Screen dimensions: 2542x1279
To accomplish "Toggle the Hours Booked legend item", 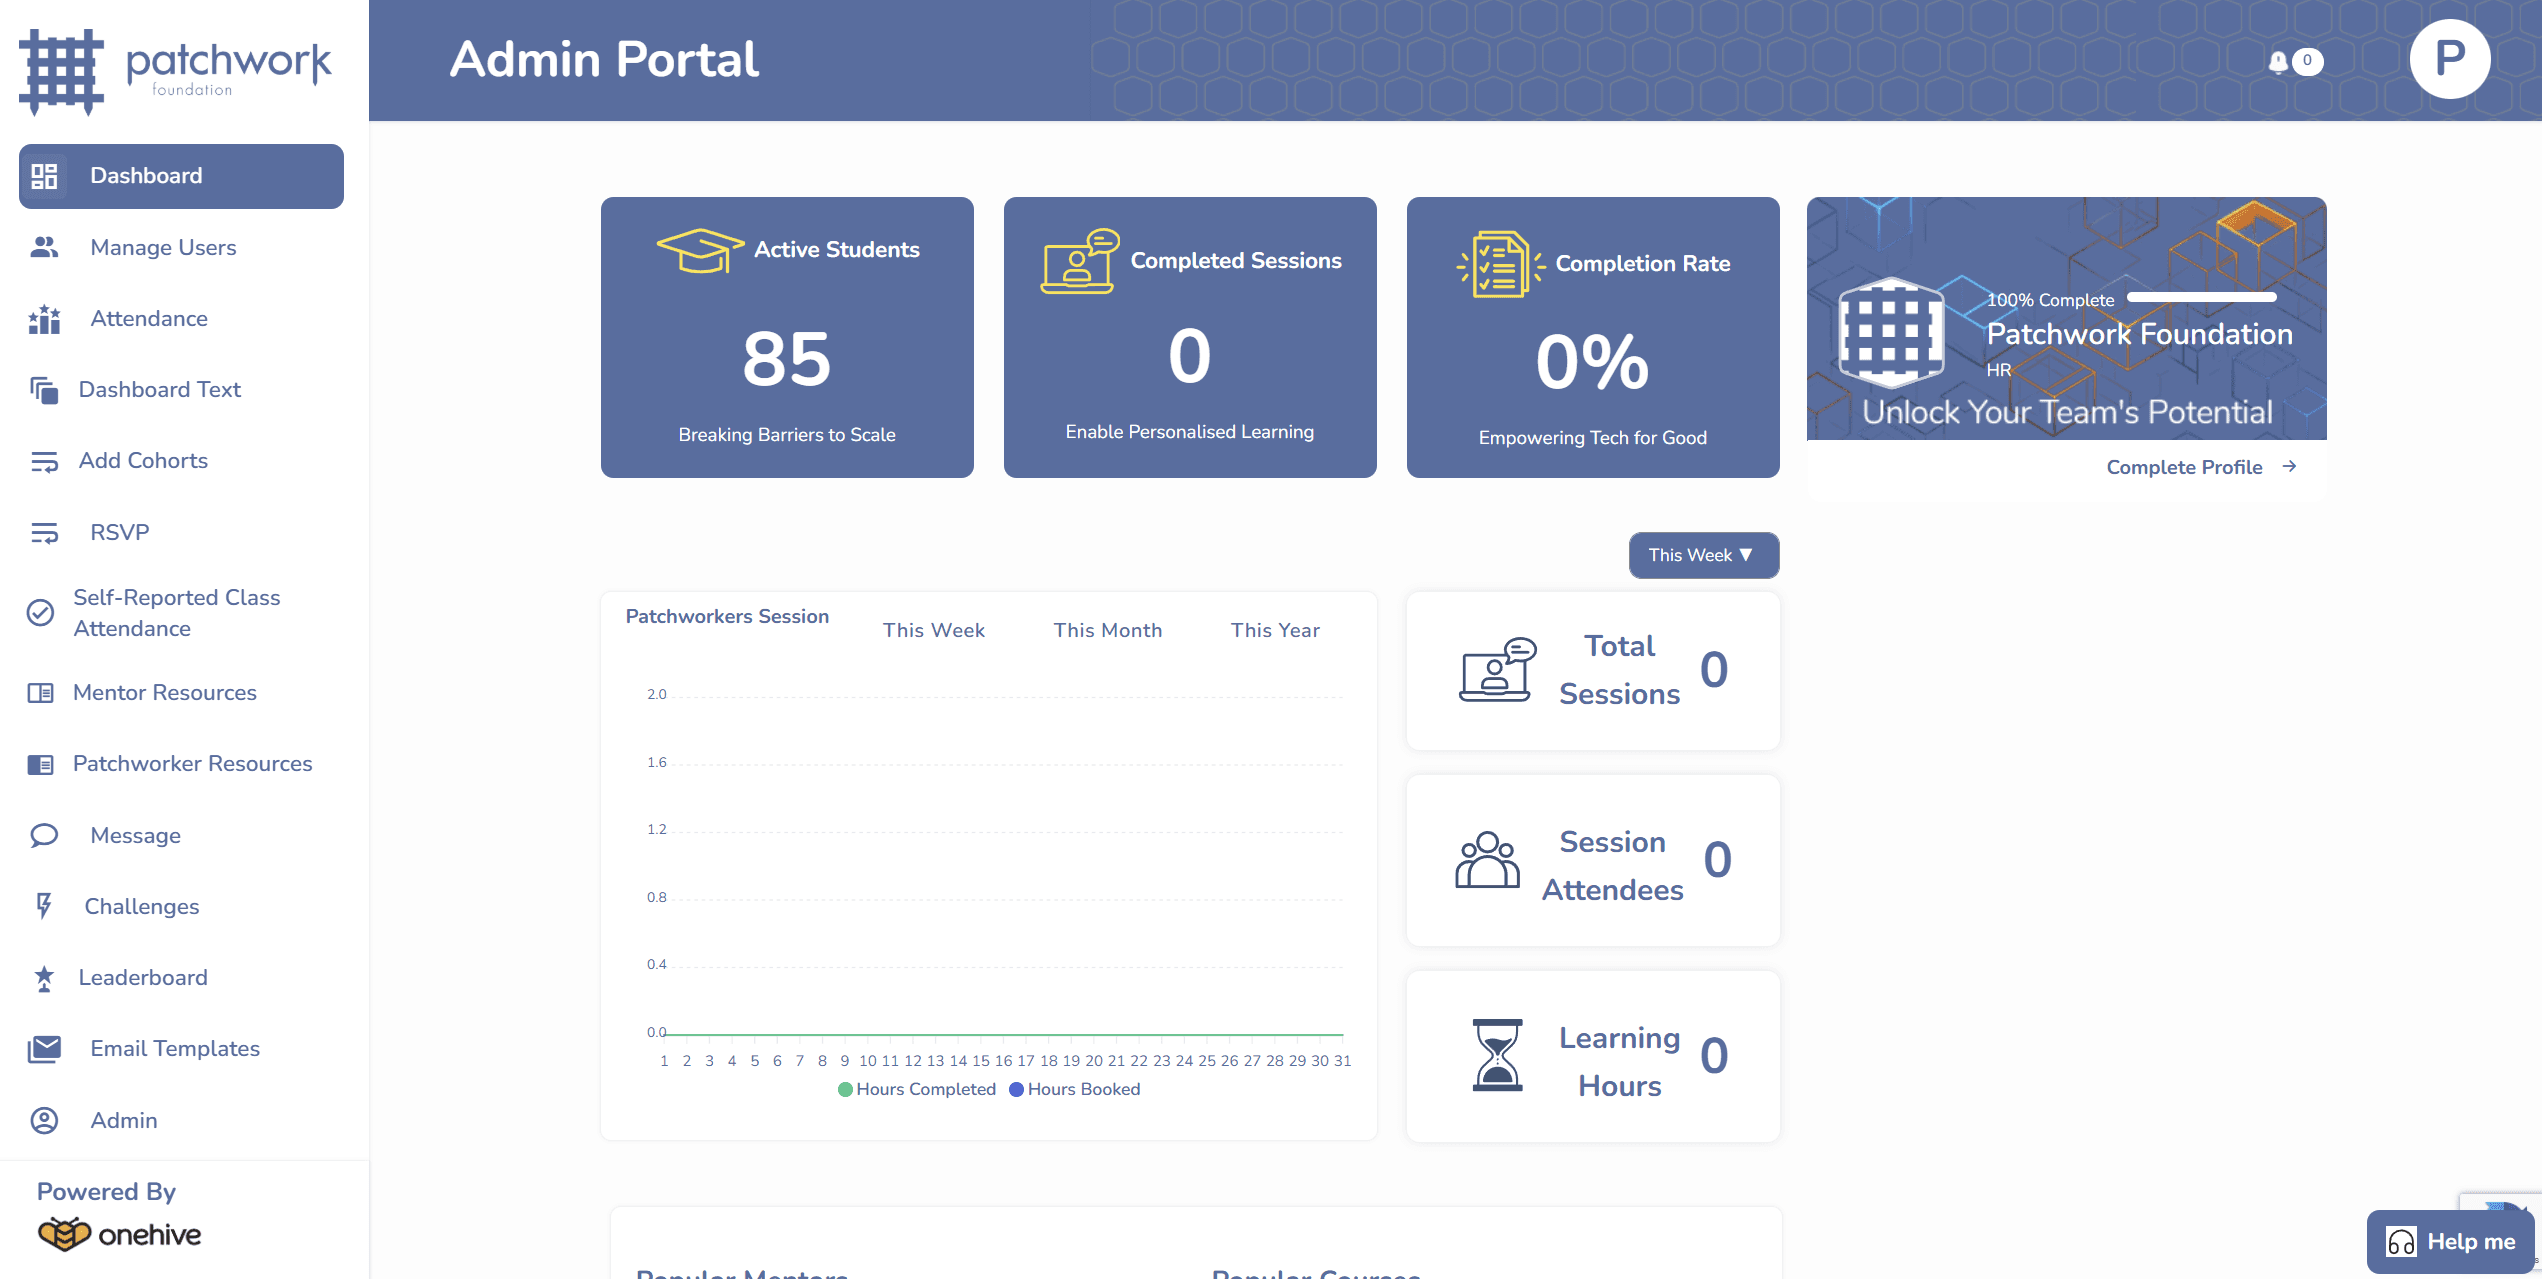I will click(1075, 1089).
